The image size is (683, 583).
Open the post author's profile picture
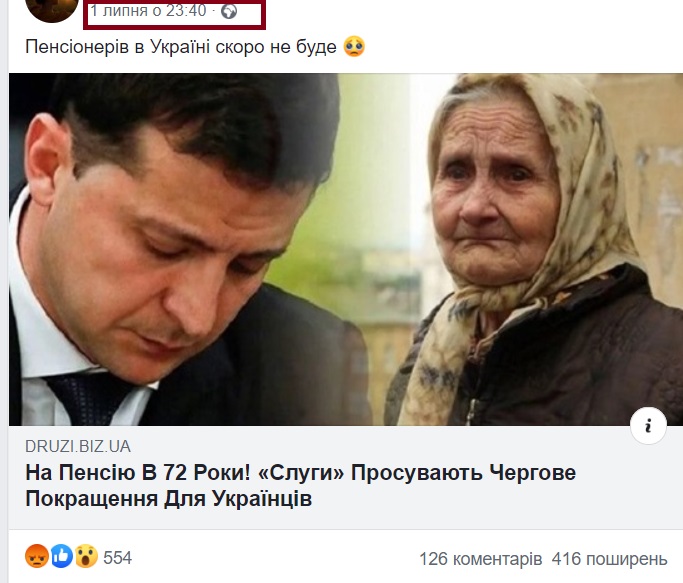(x=52, y=9)
